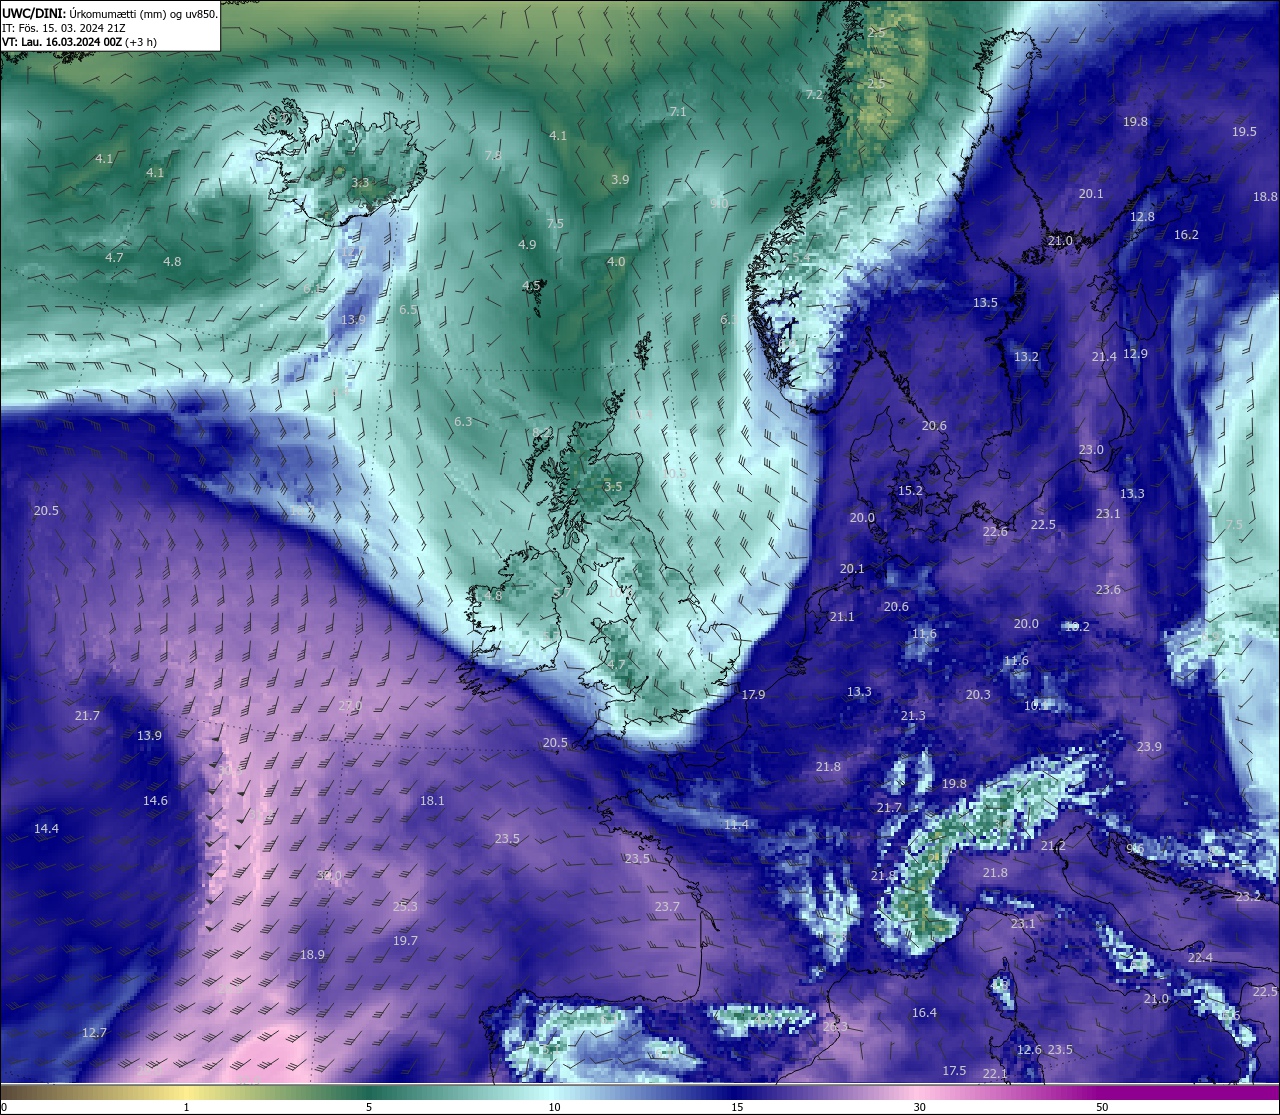Select the 22.6 map value

click(x=995, y=532)
